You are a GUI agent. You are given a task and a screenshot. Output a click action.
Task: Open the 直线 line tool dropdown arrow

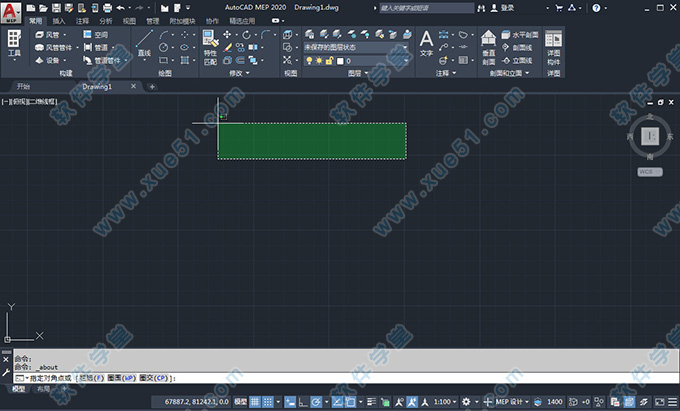pyautogui.click(x=144, y=60)
